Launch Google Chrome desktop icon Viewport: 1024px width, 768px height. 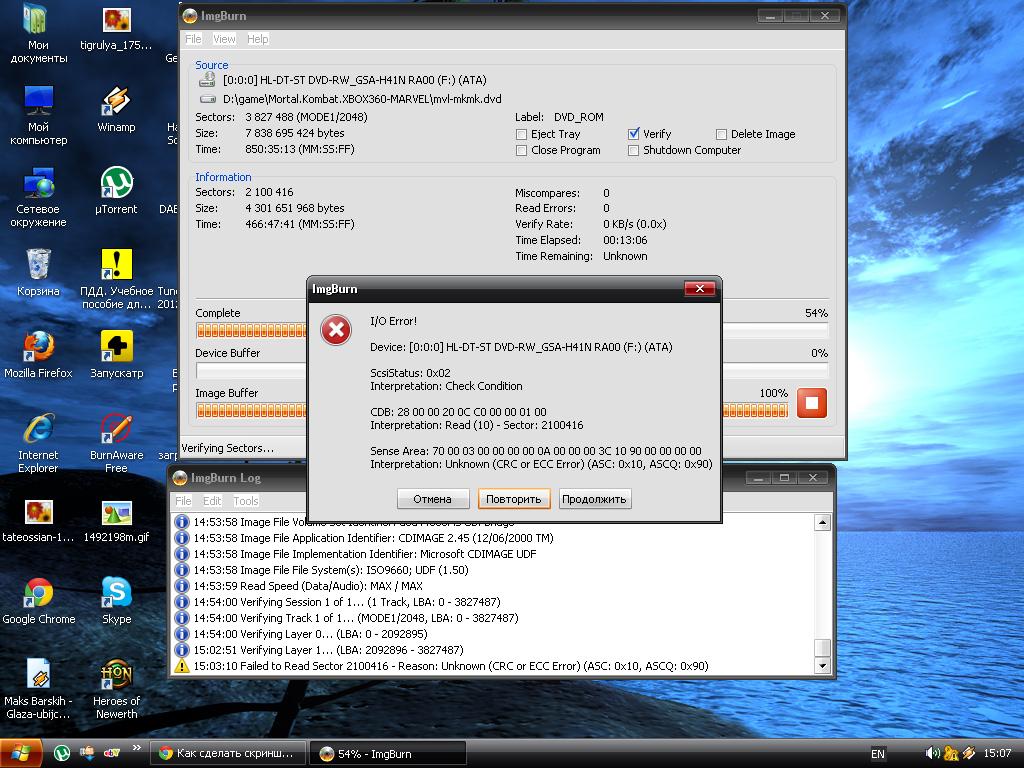click(38, 601)
